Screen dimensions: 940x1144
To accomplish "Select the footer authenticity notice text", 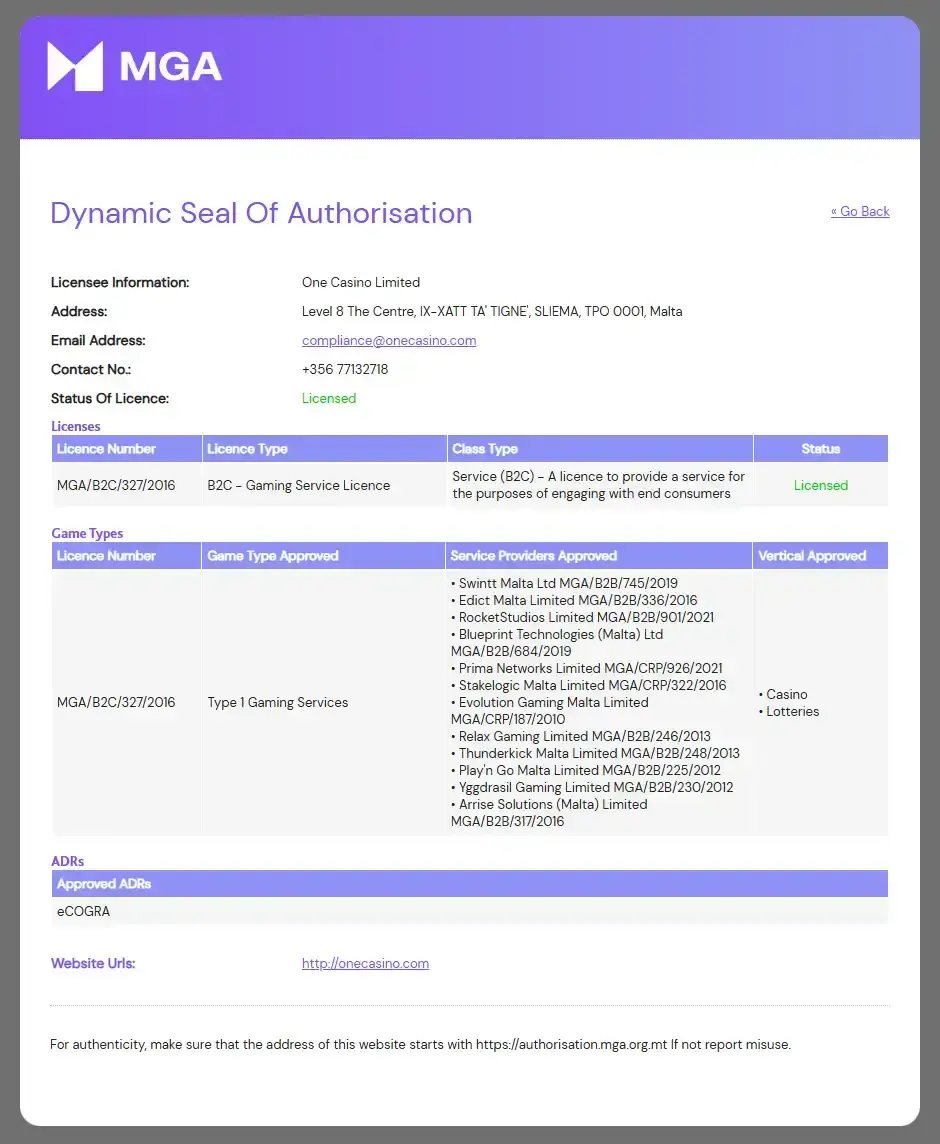I will click(420, 1044).
